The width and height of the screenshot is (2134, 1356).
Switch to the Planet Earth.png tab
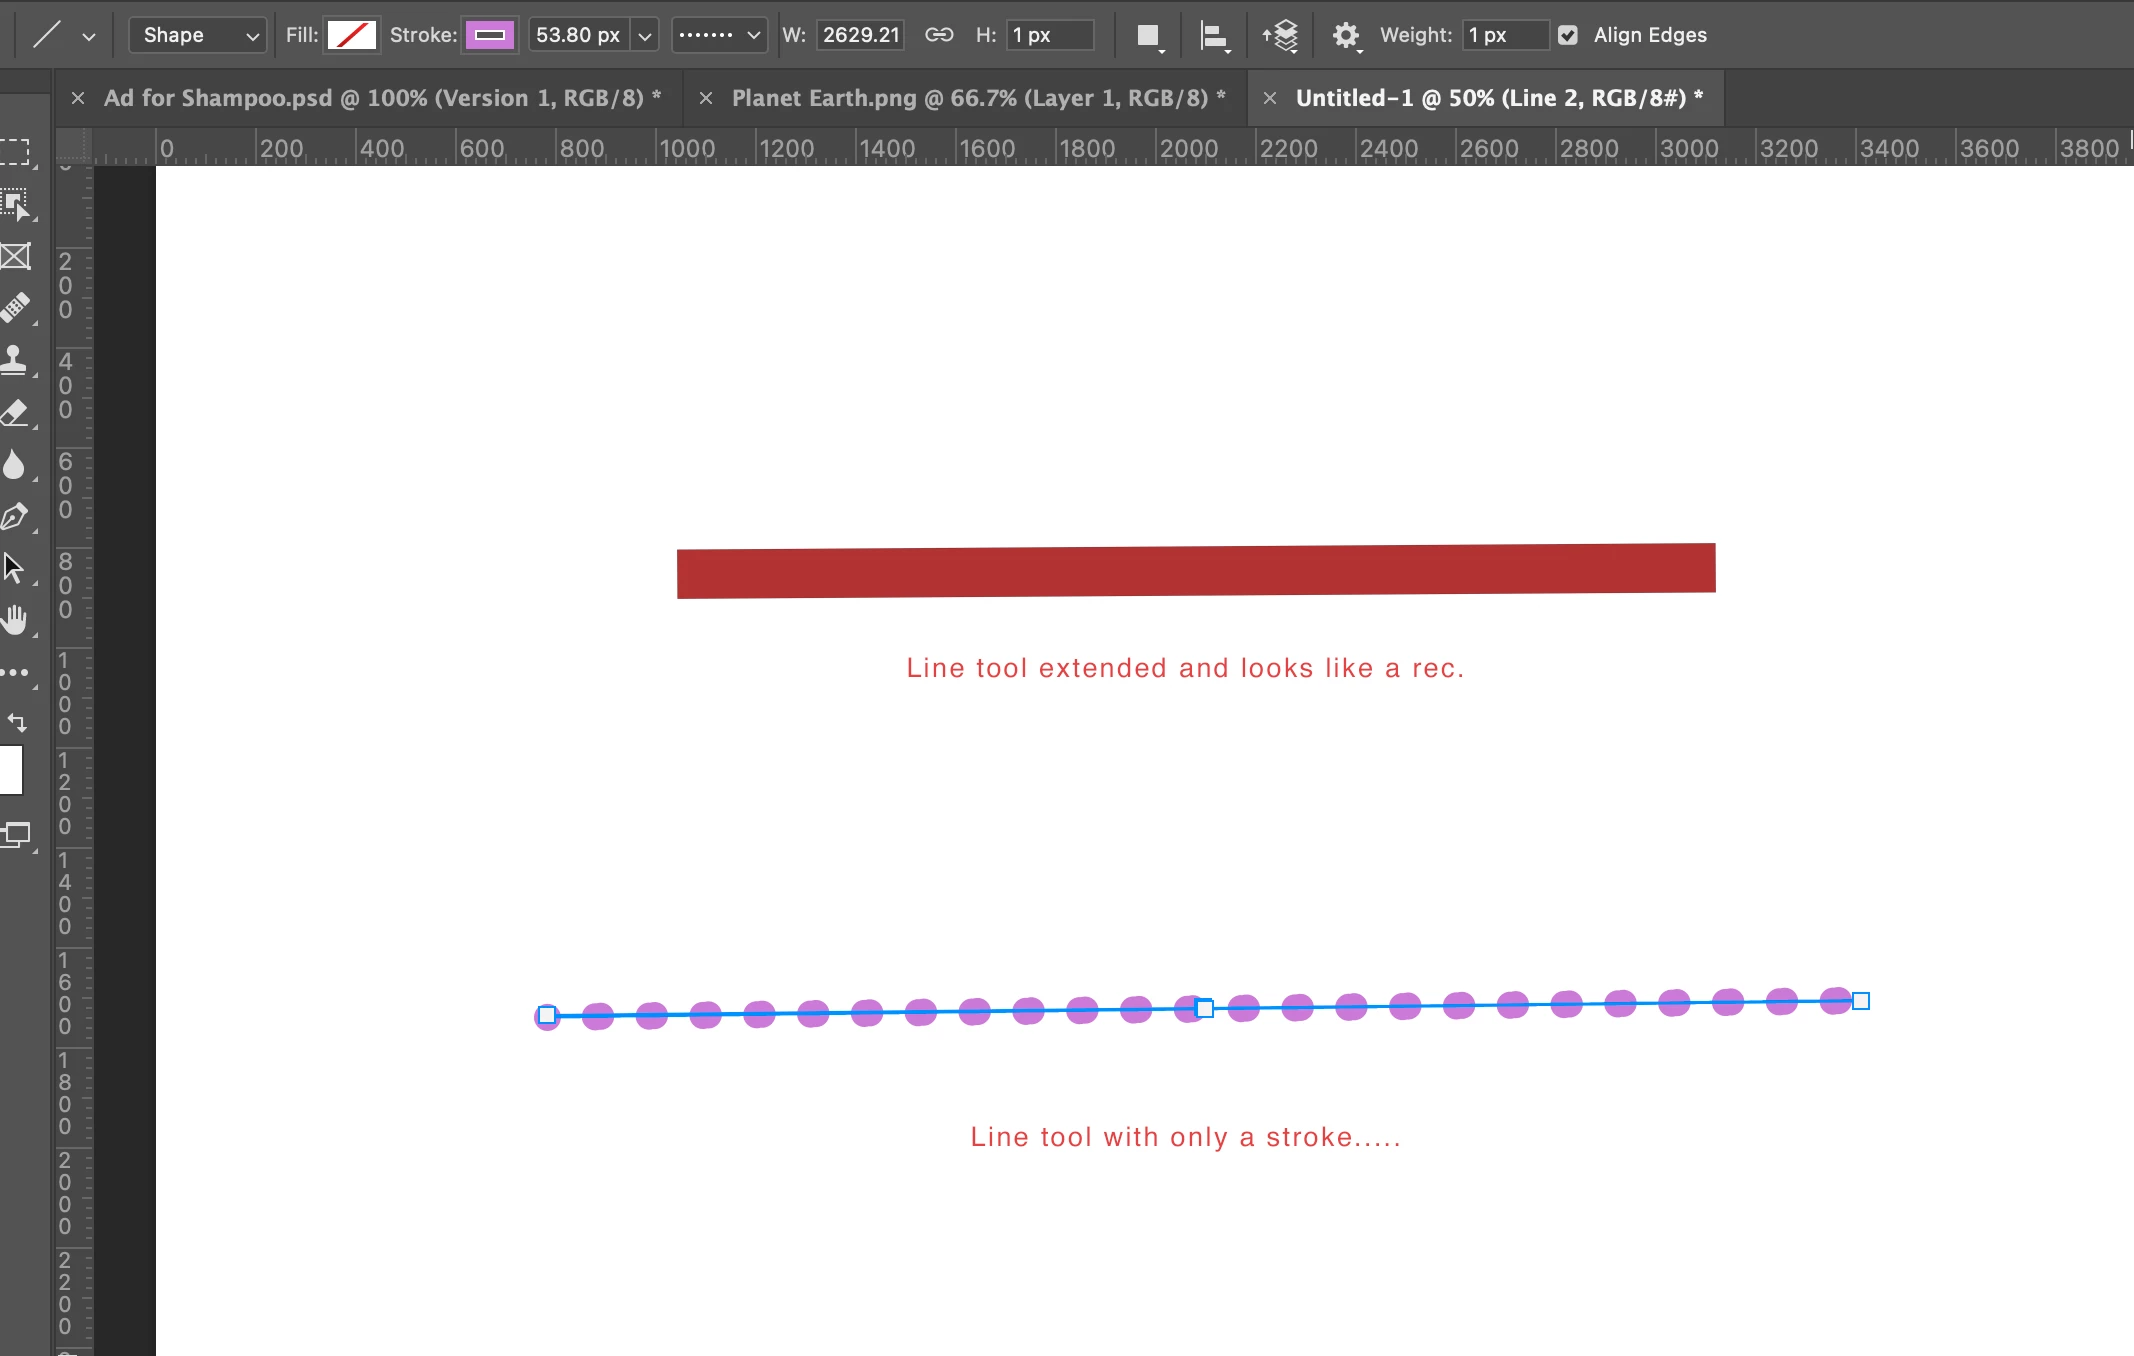click(978, 98)
